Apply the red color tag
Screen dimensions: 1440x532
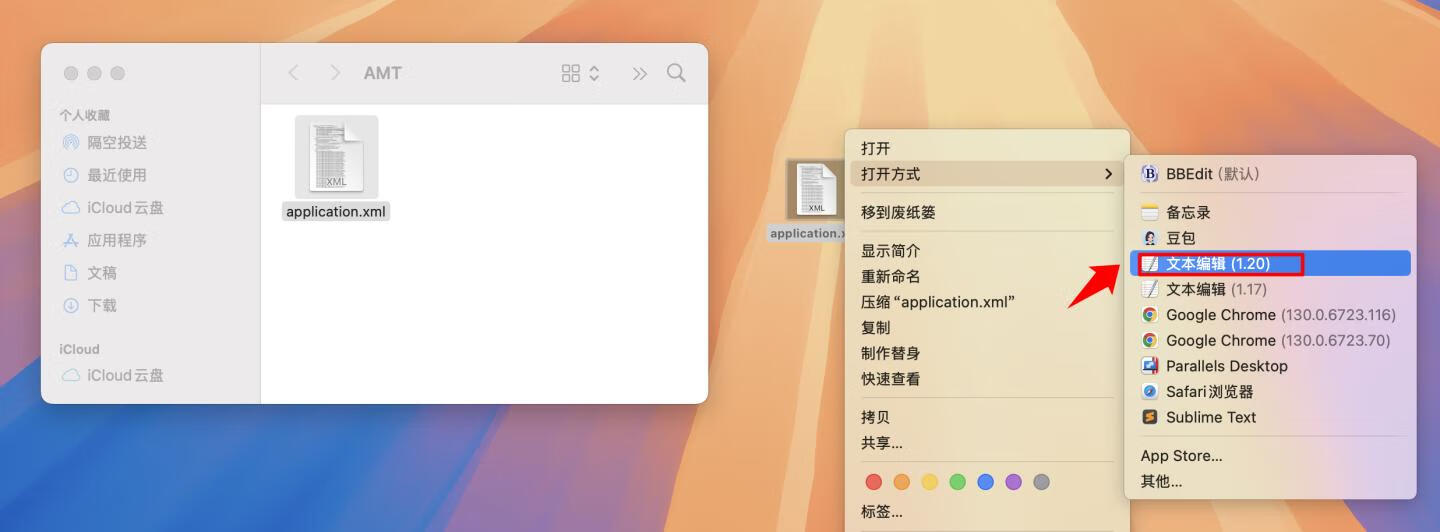click(874, 482)
